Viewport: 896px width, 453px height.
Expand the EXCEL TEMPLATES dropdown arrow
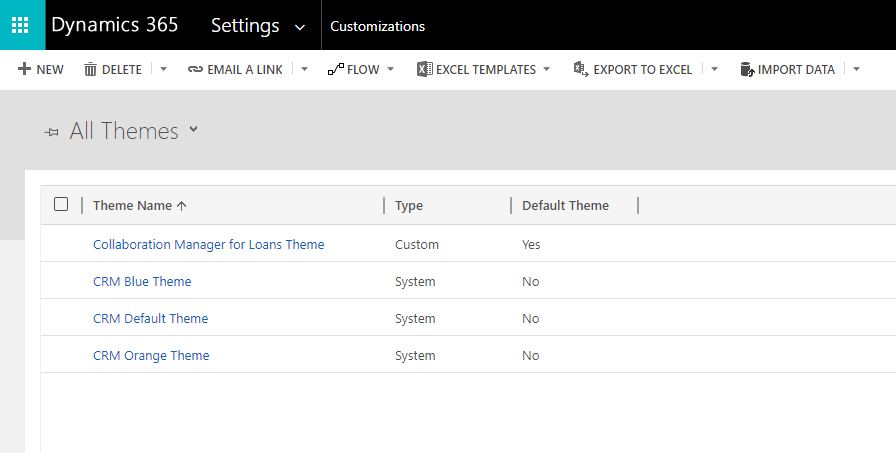[x=546, y=69]
